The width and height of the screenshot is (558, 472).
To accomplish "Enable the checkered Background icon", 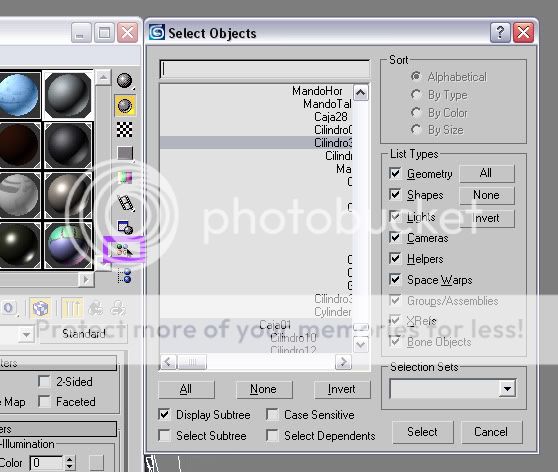I will pyautogui.click(x=125, y=129).
